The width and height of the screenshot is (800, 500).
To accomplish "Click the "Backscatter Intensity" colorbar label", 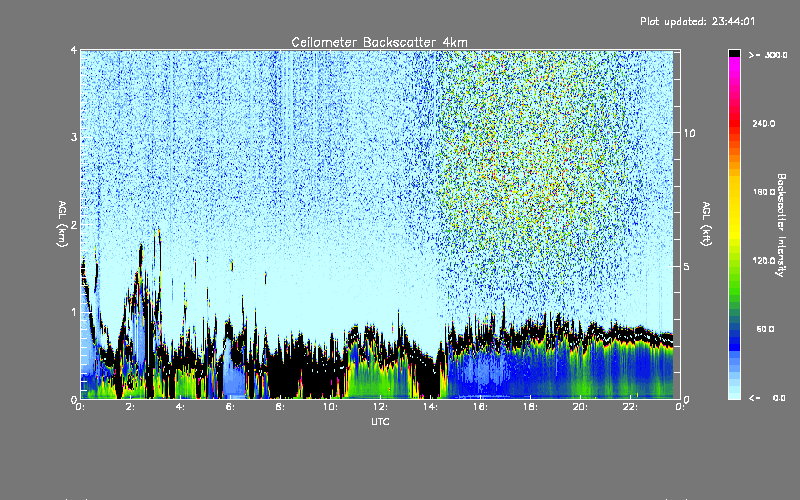I will click(x=781, y=225).
